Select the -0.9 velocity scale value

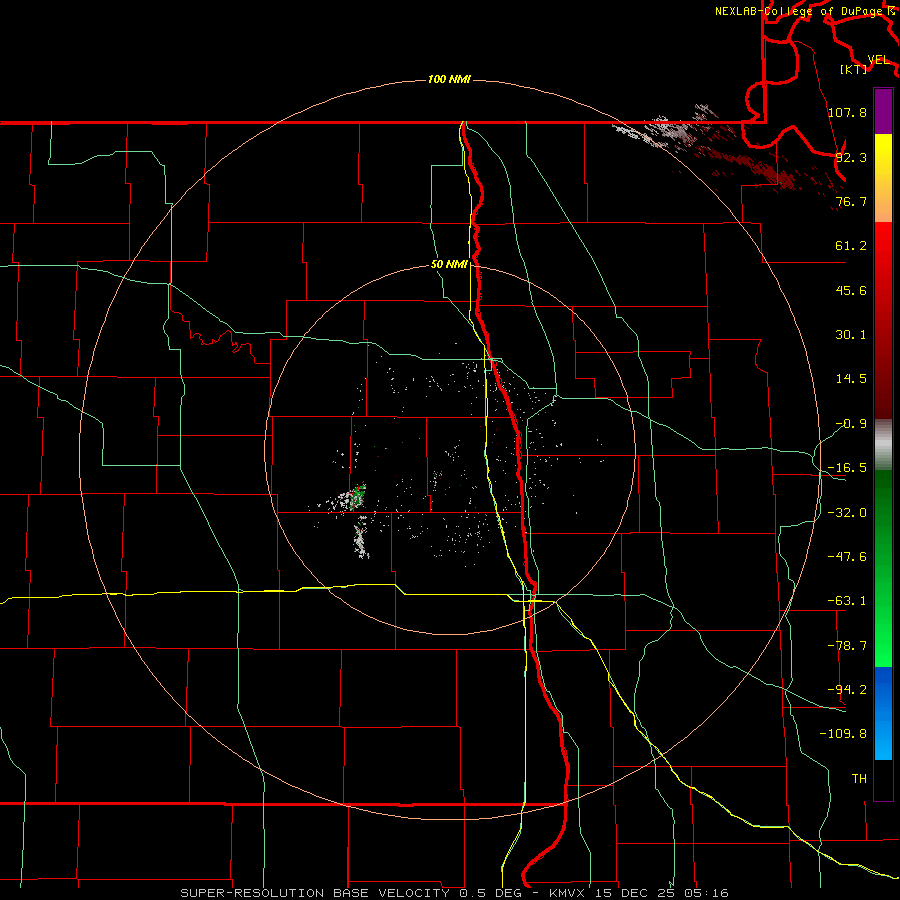pos(851,424)
